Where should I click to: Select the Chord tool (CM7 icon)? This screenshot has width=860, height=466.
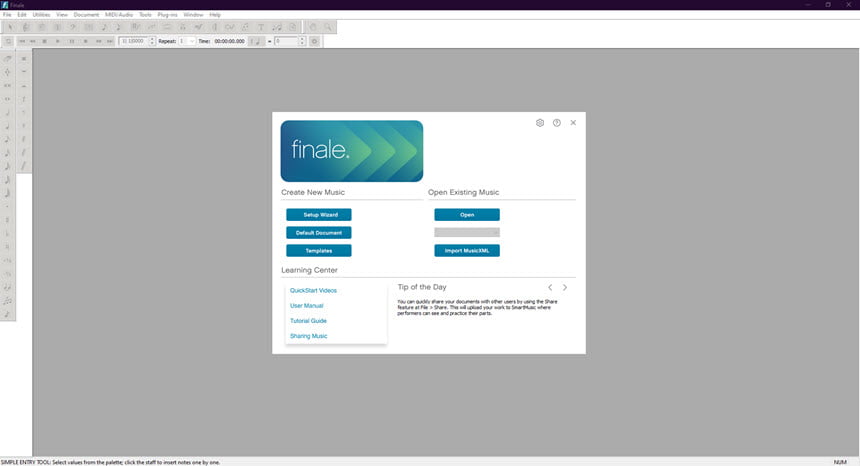tap(230, 27)
